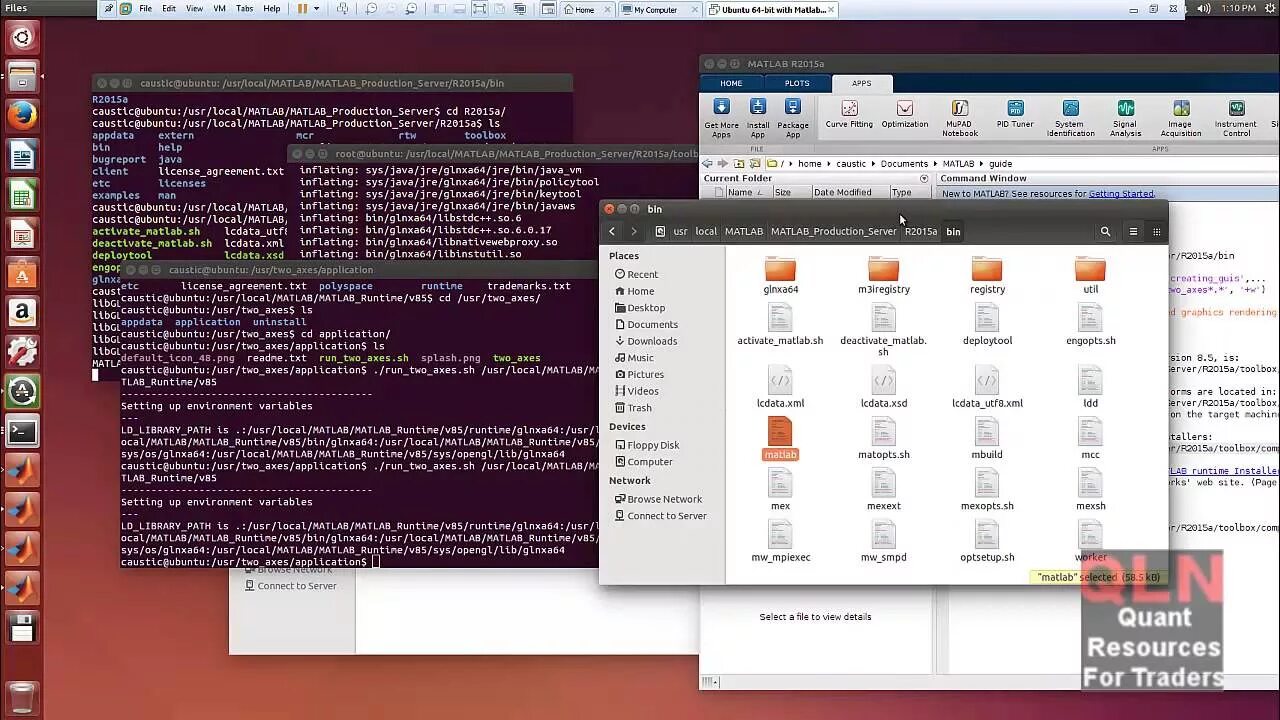Open Documents in Places sidebar
Viewport: 1280px width, 720px height.
(646, 324)
